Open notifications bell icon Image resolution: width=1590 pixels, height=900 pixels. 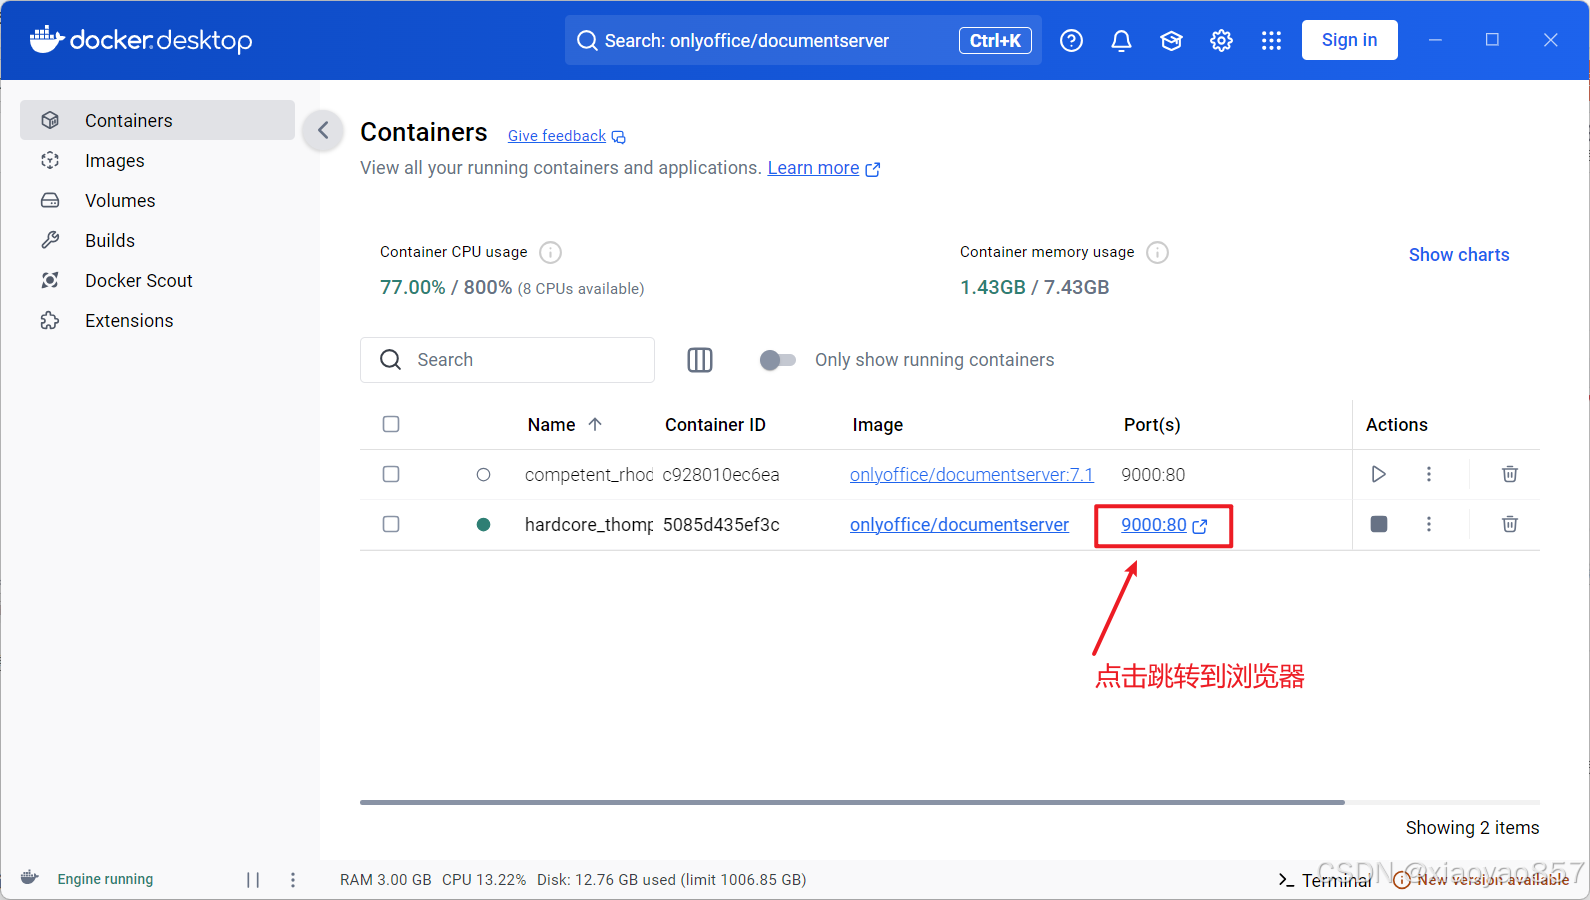tap(1121, 40)
